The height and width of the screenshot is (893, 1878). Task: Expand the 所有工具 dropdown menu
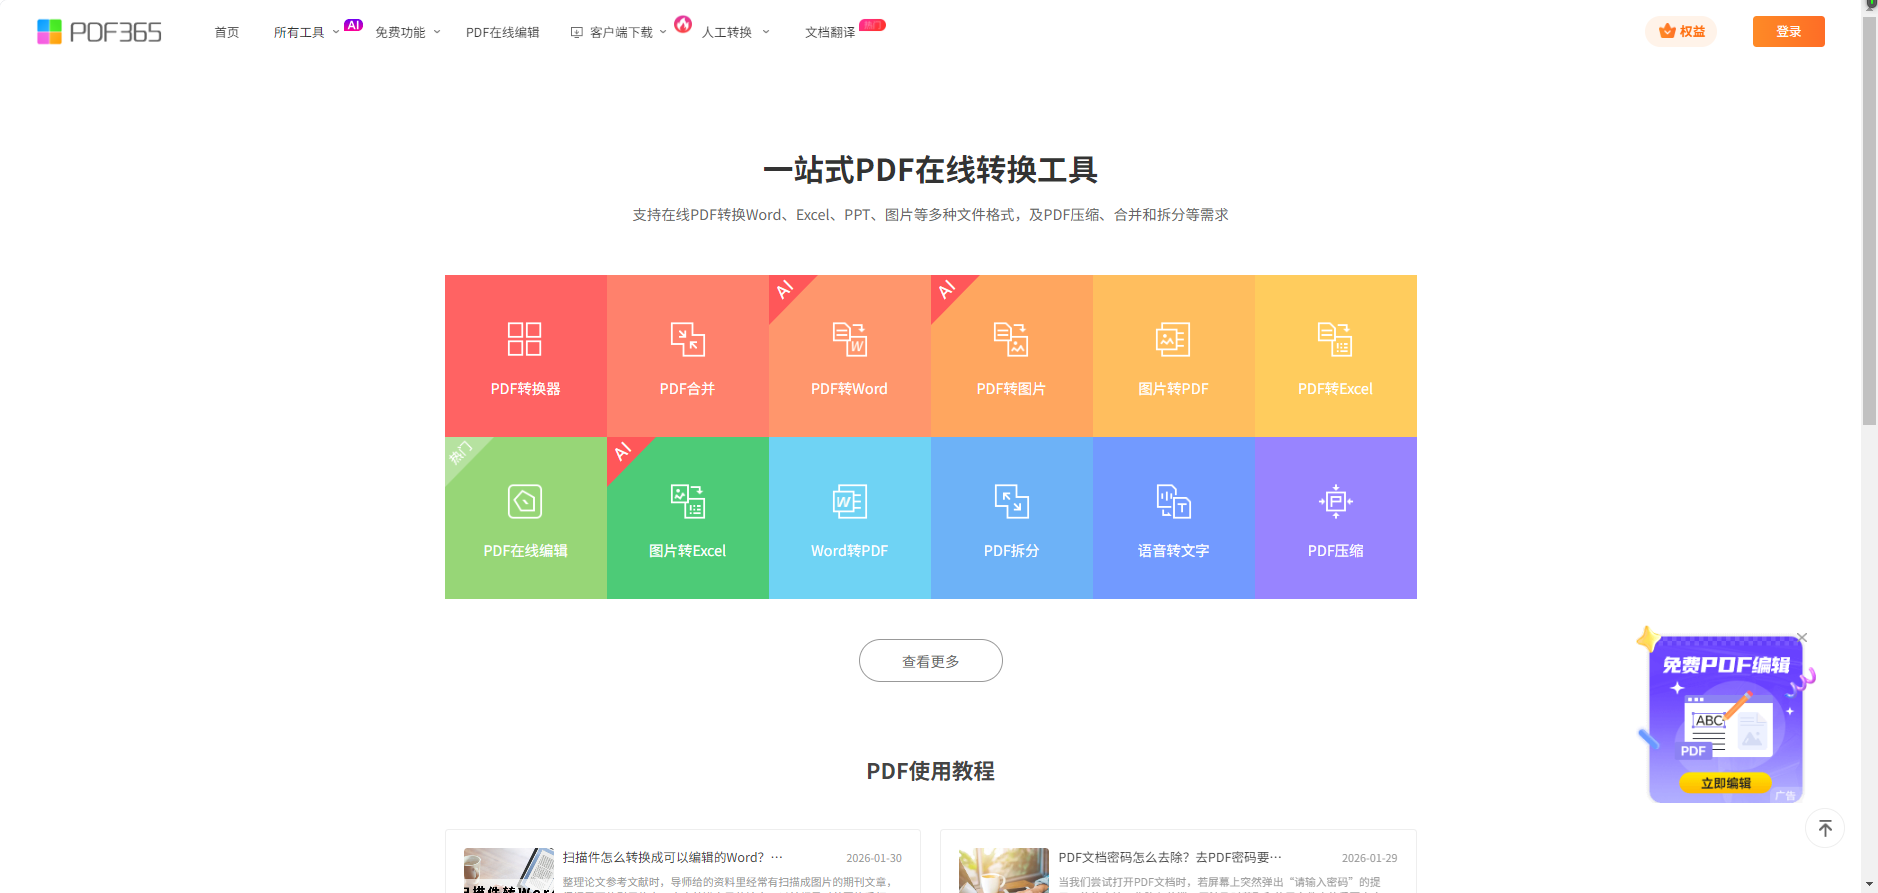305,32
